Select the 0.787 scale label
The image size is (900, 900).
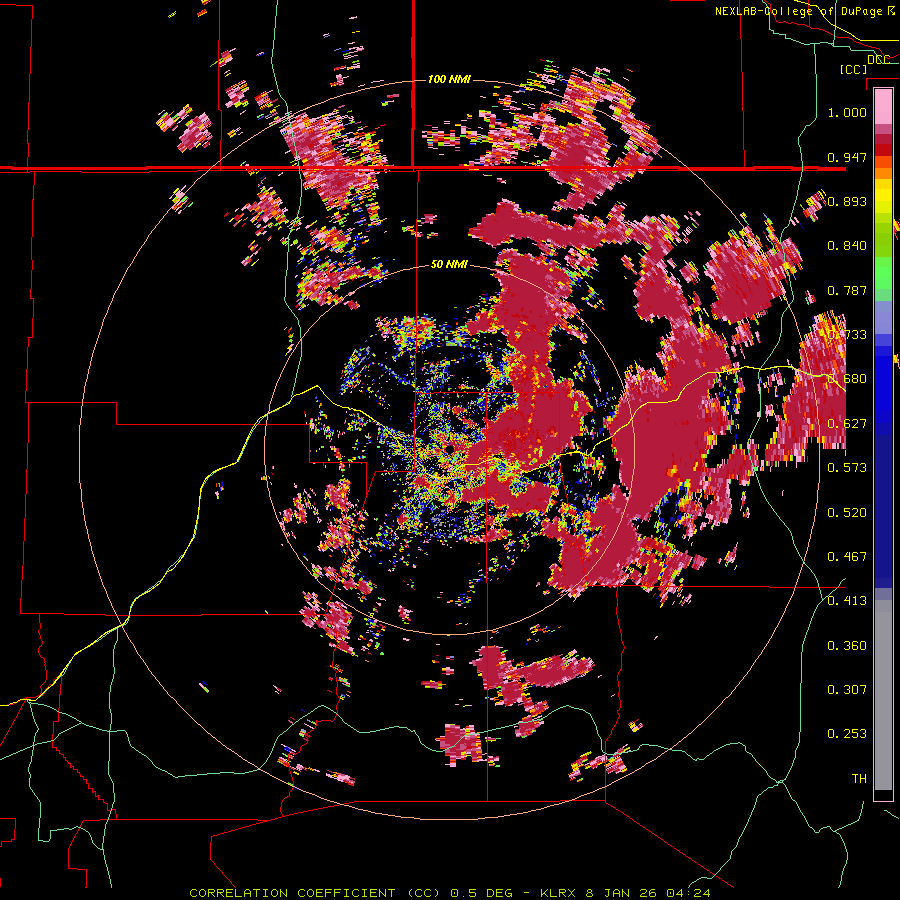tap(847, 290)
